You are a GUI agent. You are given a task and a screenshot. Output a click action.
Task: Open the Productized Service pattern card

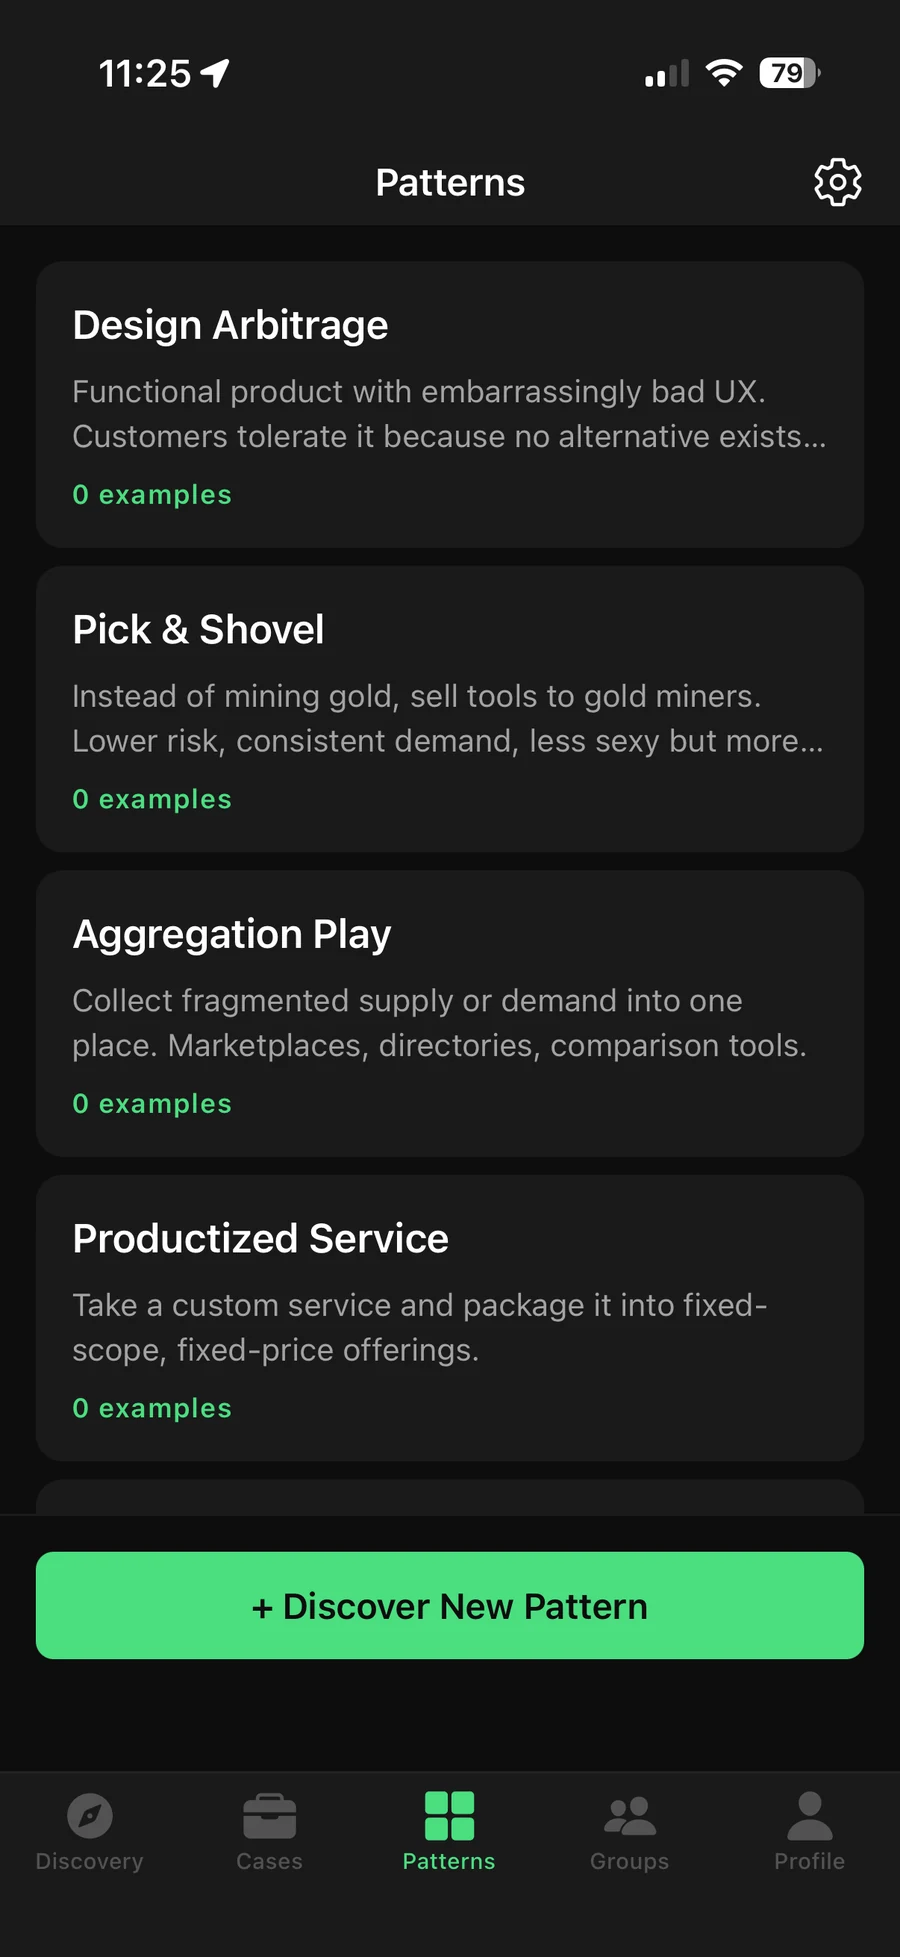coord(450,1318)
